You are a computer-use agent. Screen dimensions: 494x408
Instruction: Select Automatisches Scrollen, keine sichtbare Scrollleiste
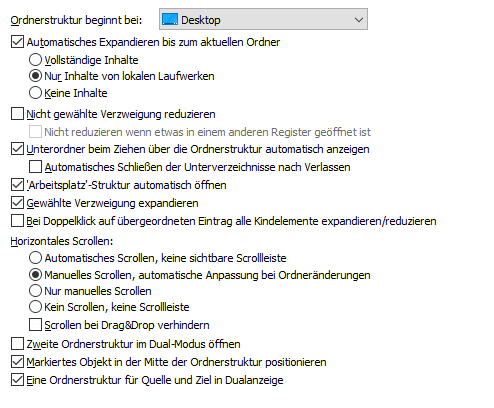click(x=35, y=258)
